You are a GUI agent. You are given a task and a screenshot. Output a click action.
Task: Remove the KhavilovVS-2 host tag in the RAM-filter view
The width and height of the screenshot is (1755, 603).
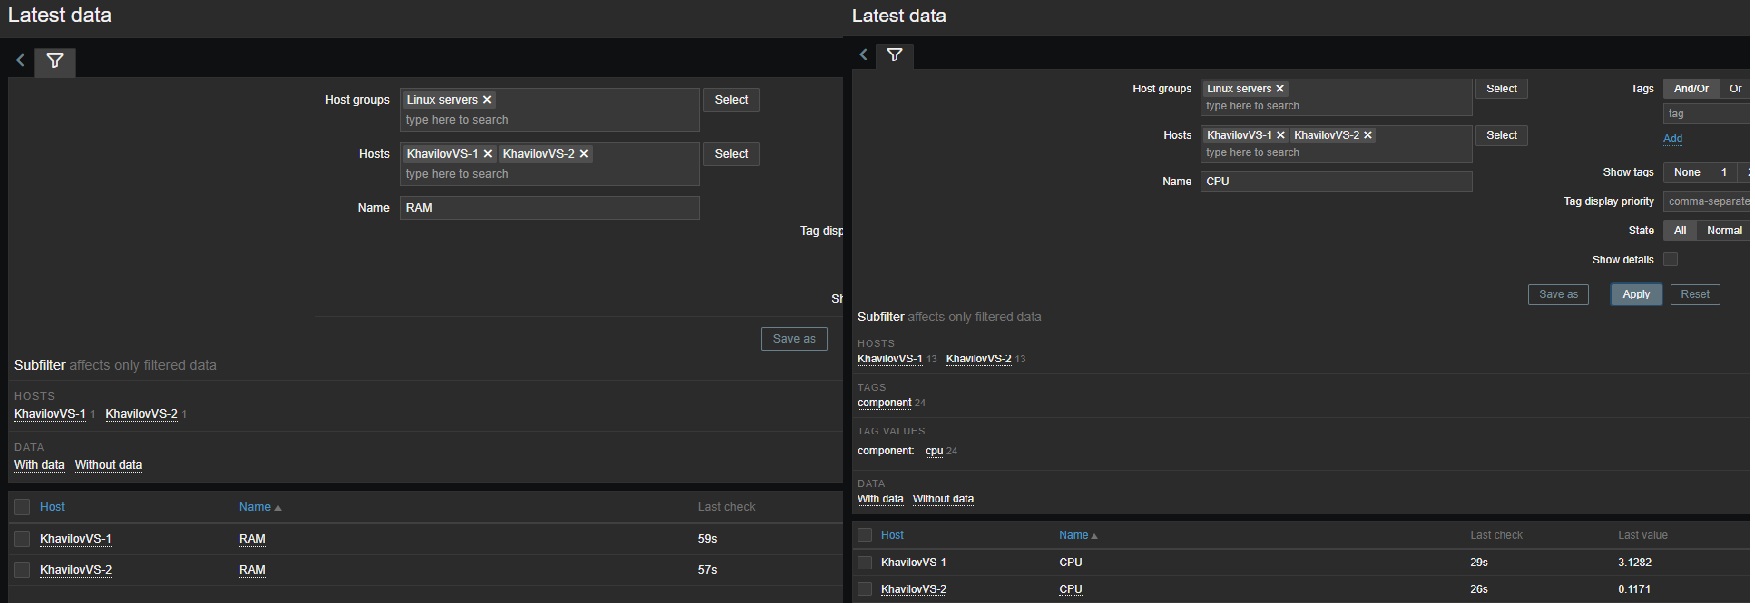tap(584, 154)
